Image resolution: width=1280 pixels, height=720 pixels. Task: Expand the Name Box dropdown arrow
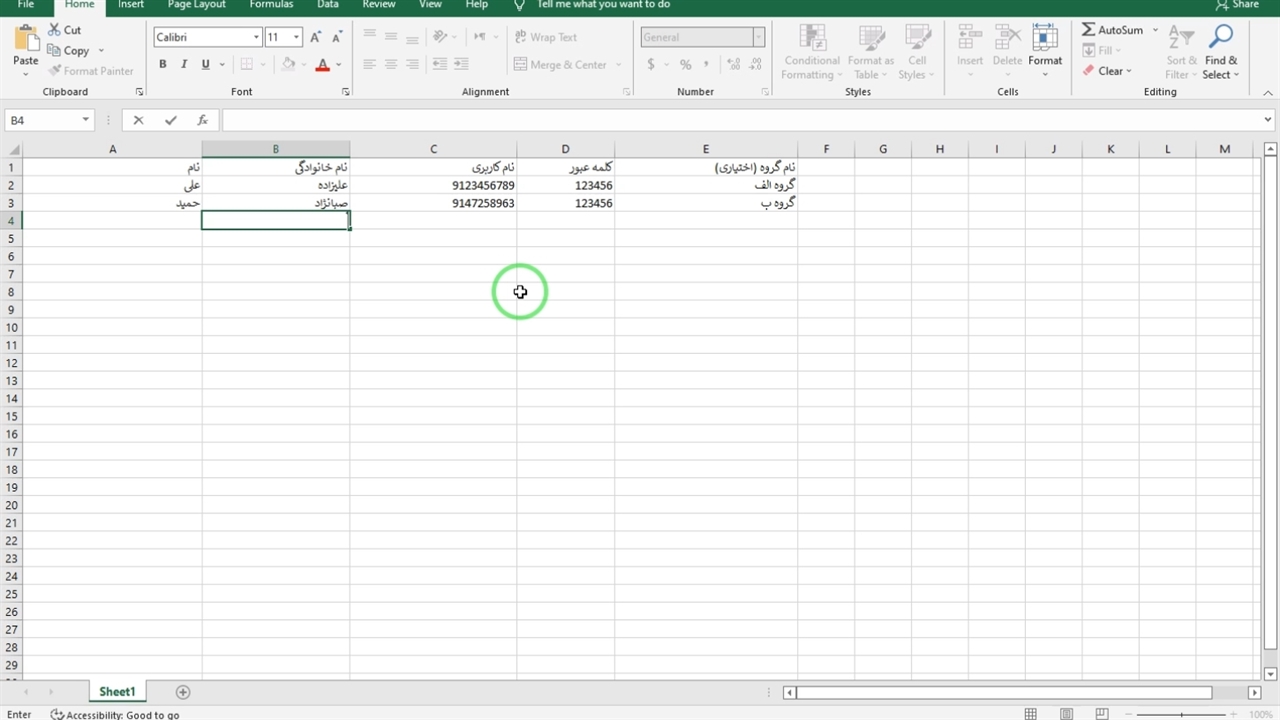(x=86, y=120)
